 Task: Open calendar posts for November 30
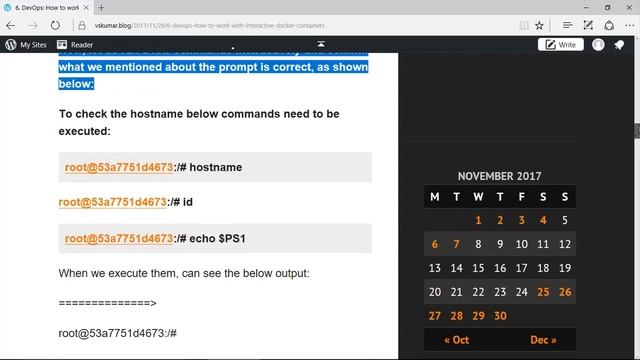500,316
